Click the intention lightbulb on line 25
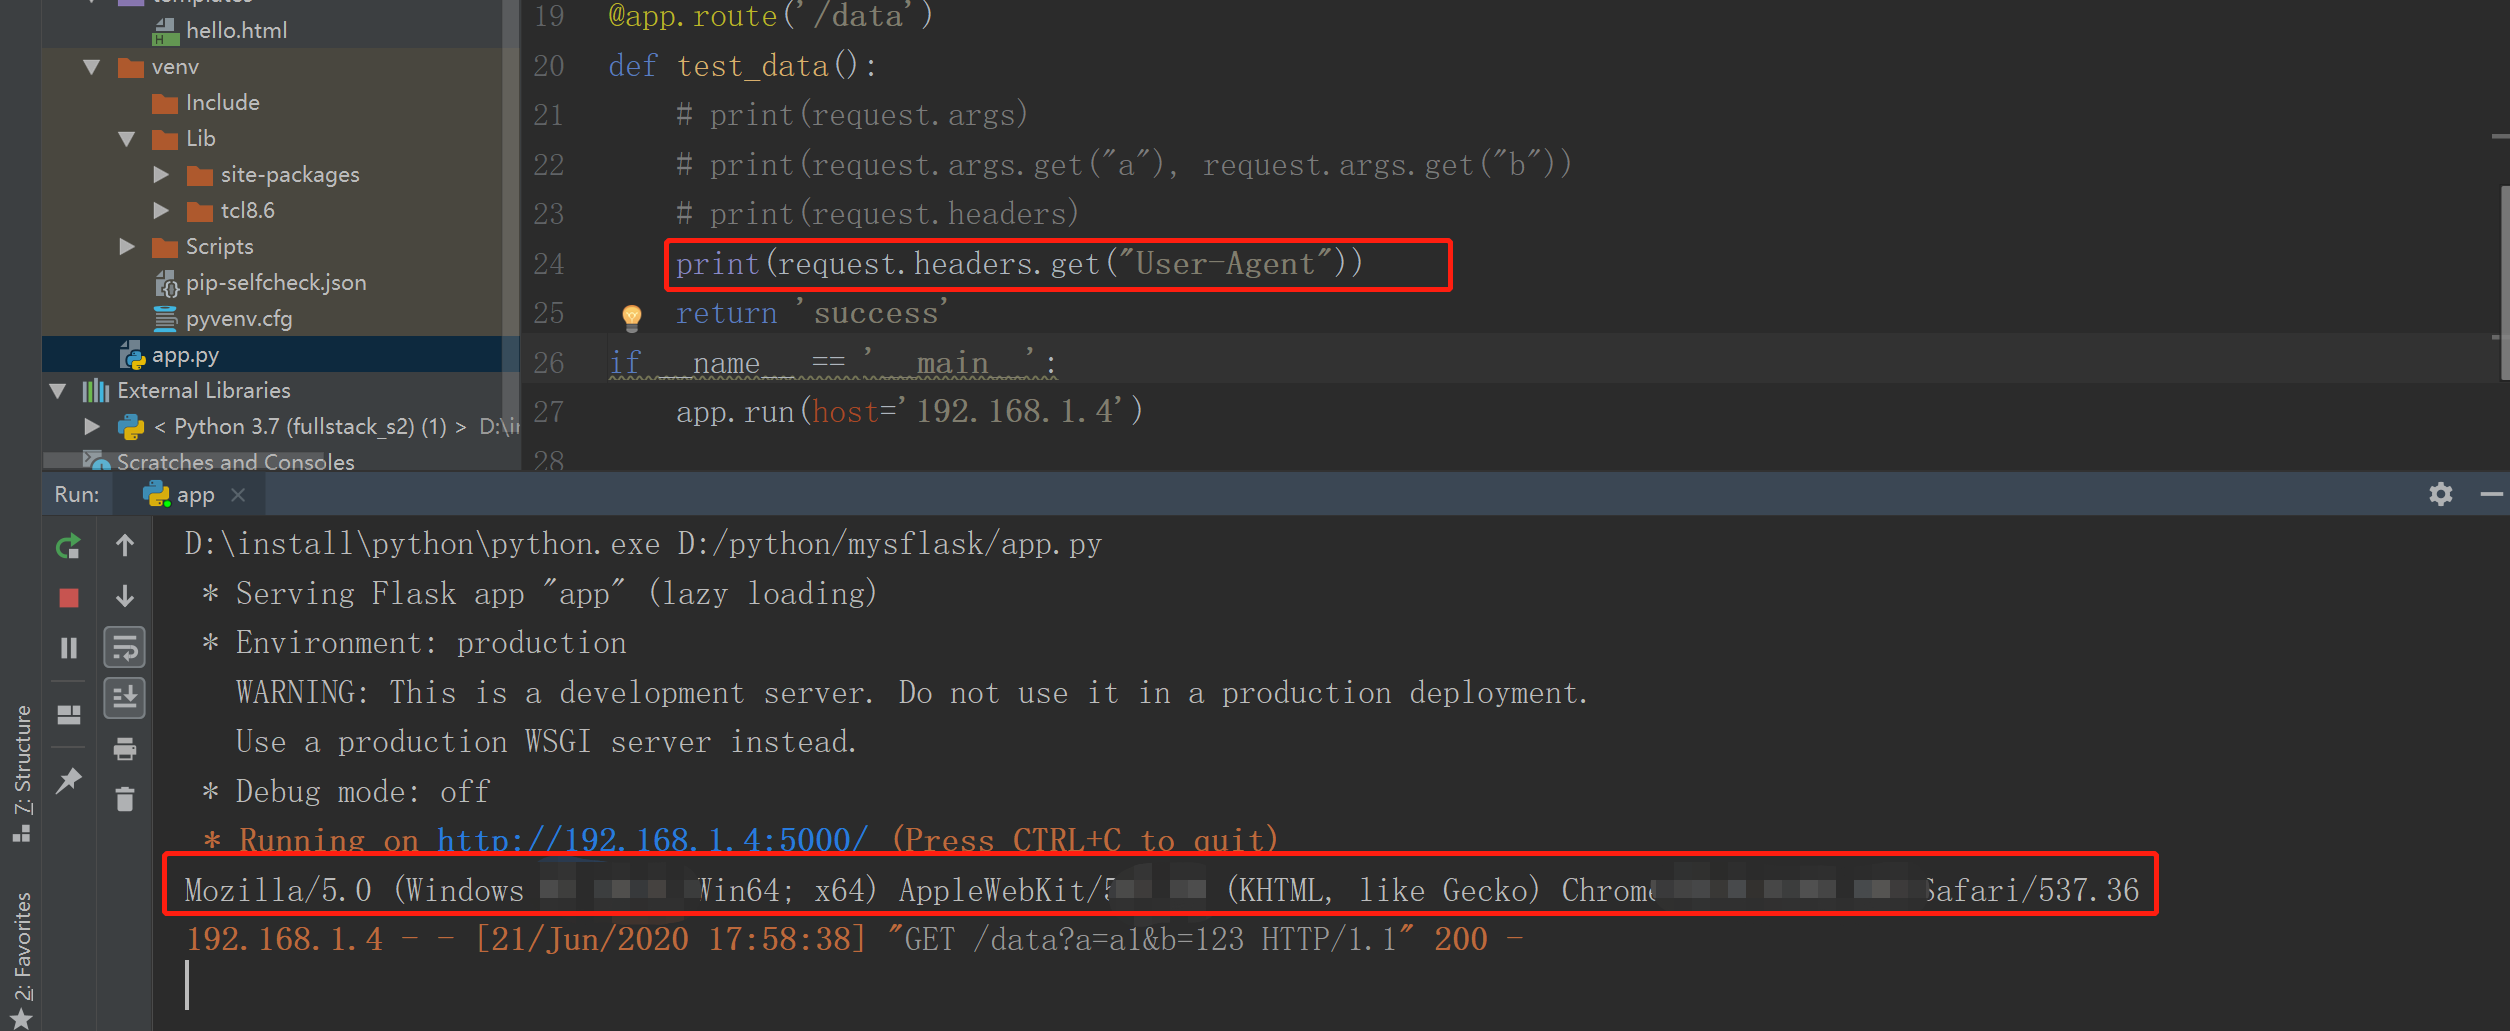Image resolution: width=2510 pixels, height=1031 pixels. (632, 317)
